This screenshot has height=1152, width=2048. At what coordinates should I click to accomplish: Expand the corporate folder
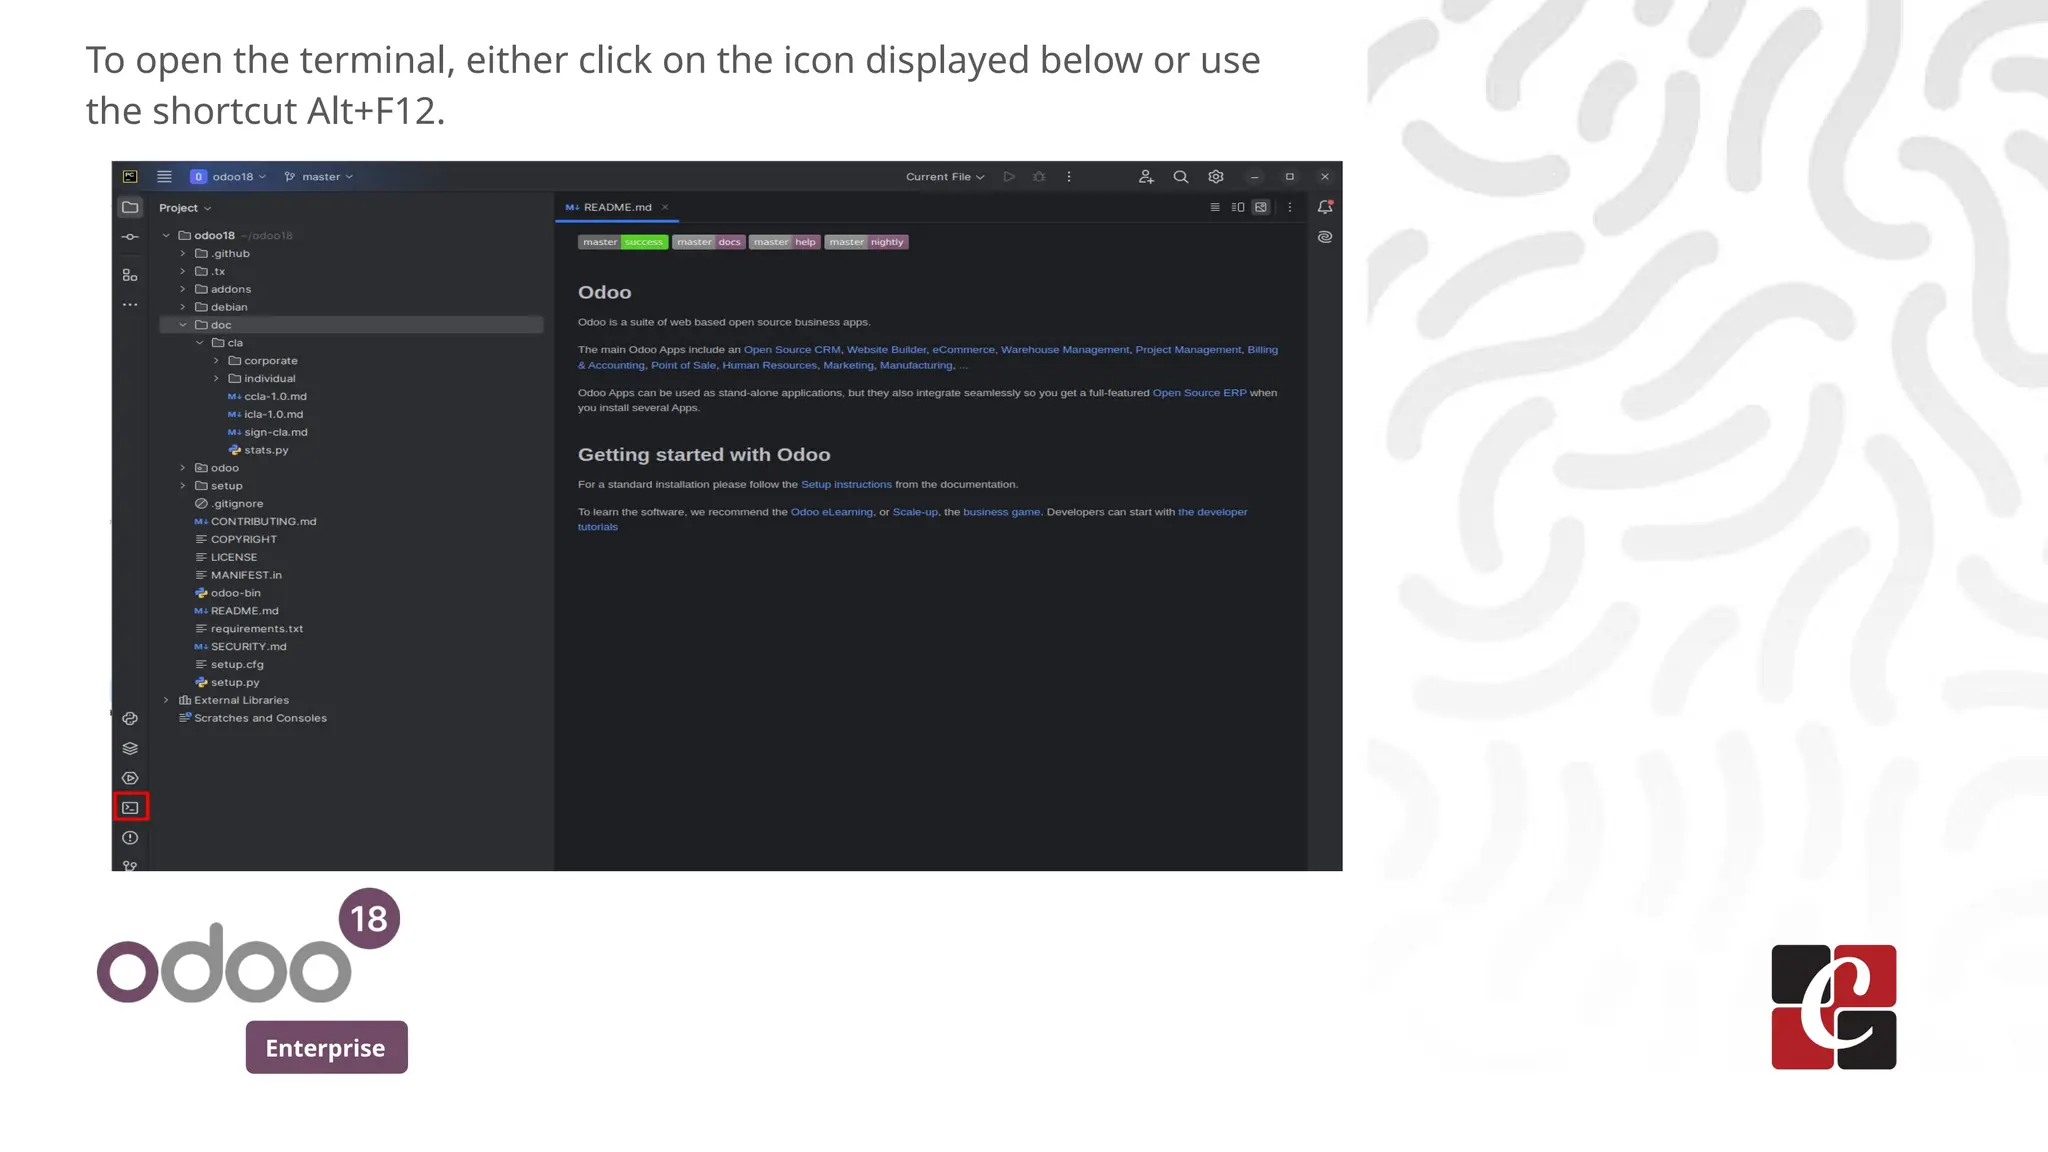point(216,361)
